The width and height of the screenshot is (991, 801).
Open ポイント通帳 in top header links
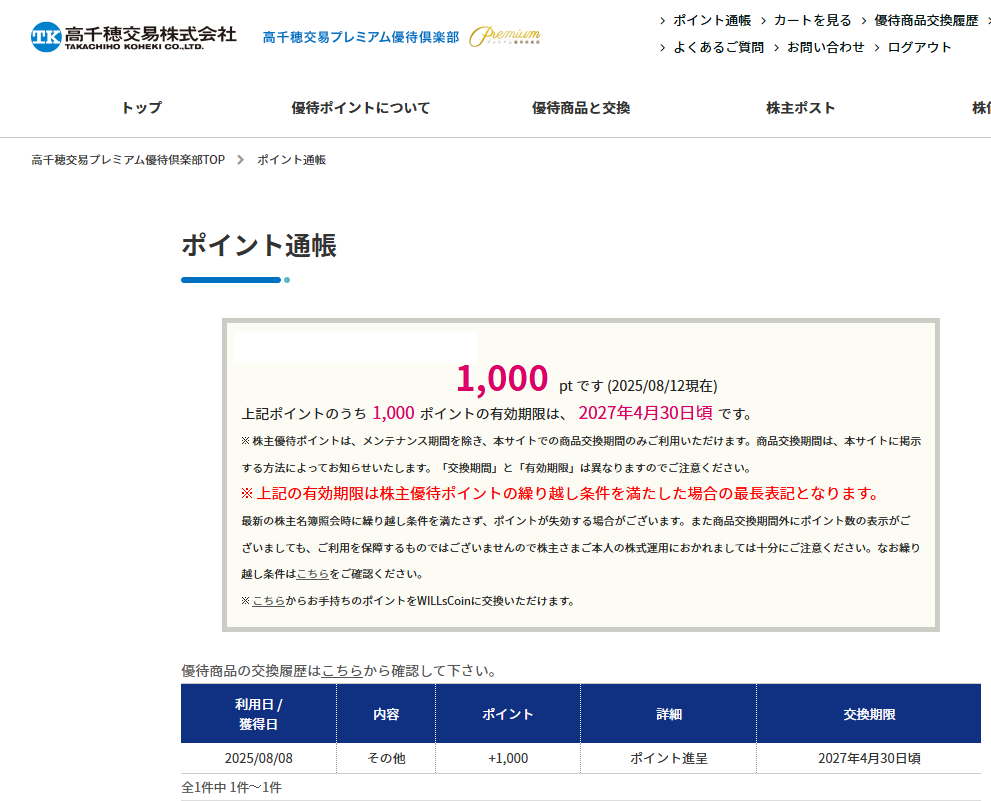pyautogui.click(x=711, y=20)
